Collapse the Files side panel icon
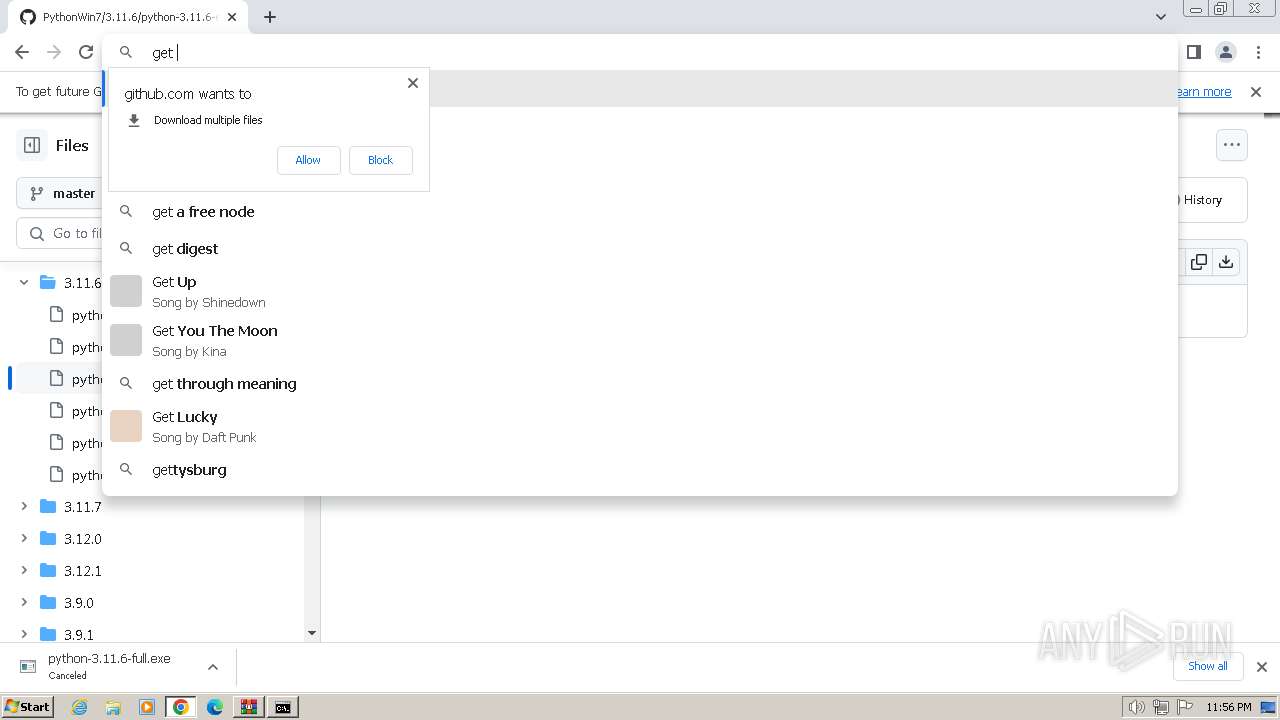Screen dimensions: 1280x720 click(32, 145)
